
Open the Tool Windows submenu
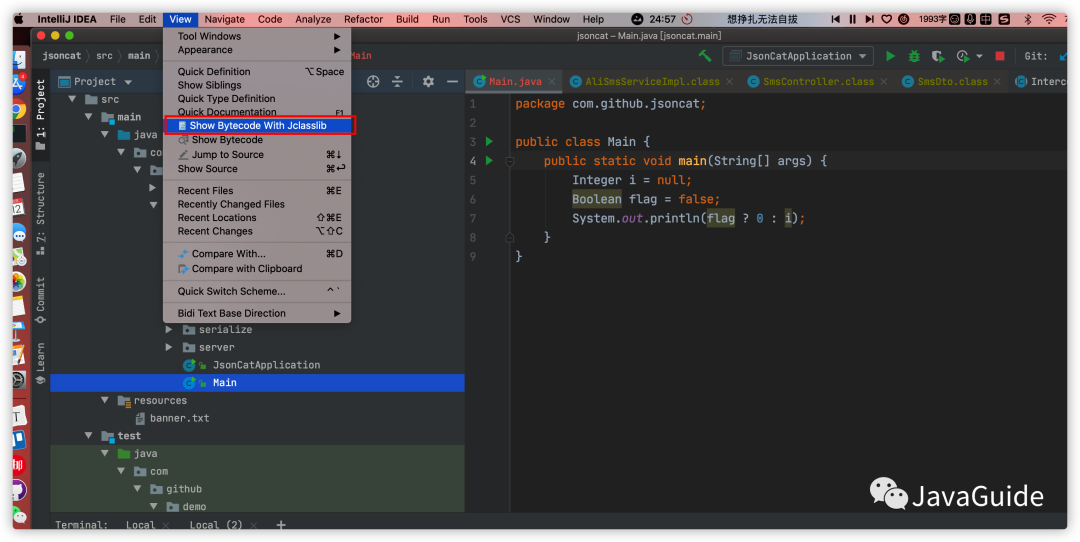(258, 36)
